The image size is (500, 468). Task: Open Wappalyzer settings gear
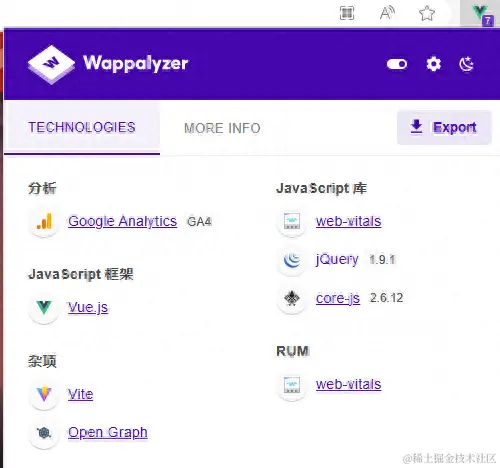(434, 64)
